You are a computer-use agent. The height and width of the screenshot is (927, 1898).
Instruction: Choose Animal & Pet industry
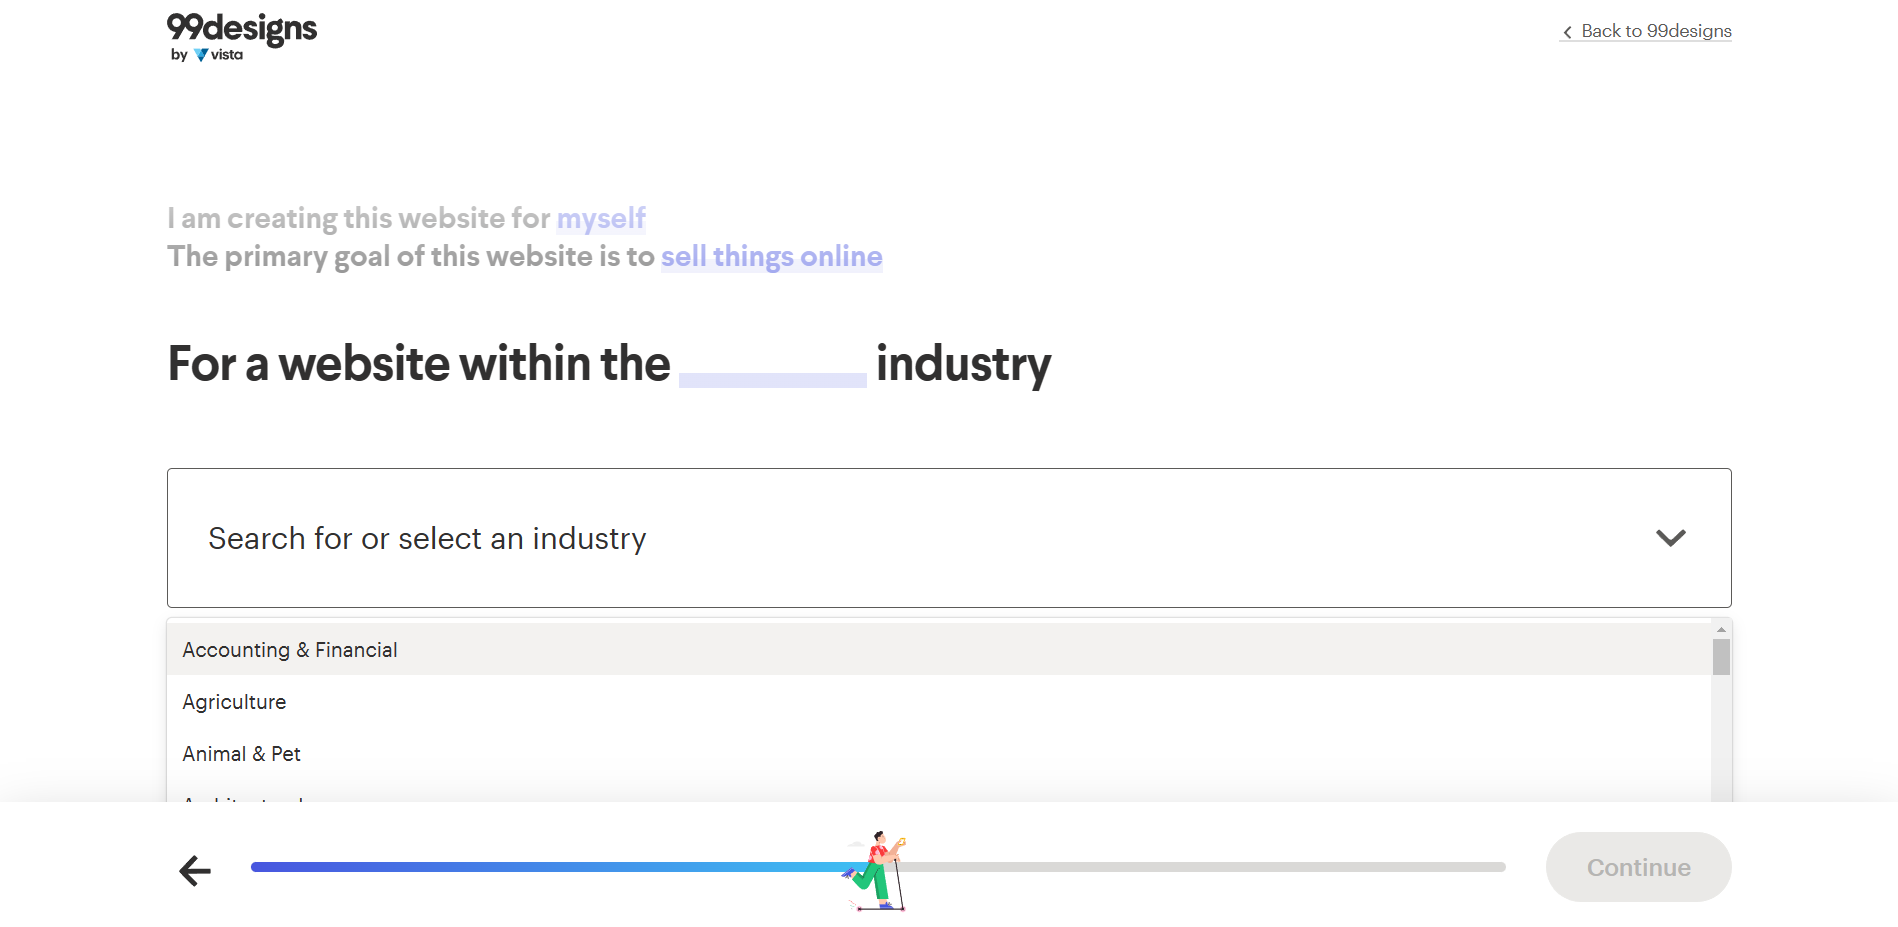pyautogui.click(x=939, y=754)
